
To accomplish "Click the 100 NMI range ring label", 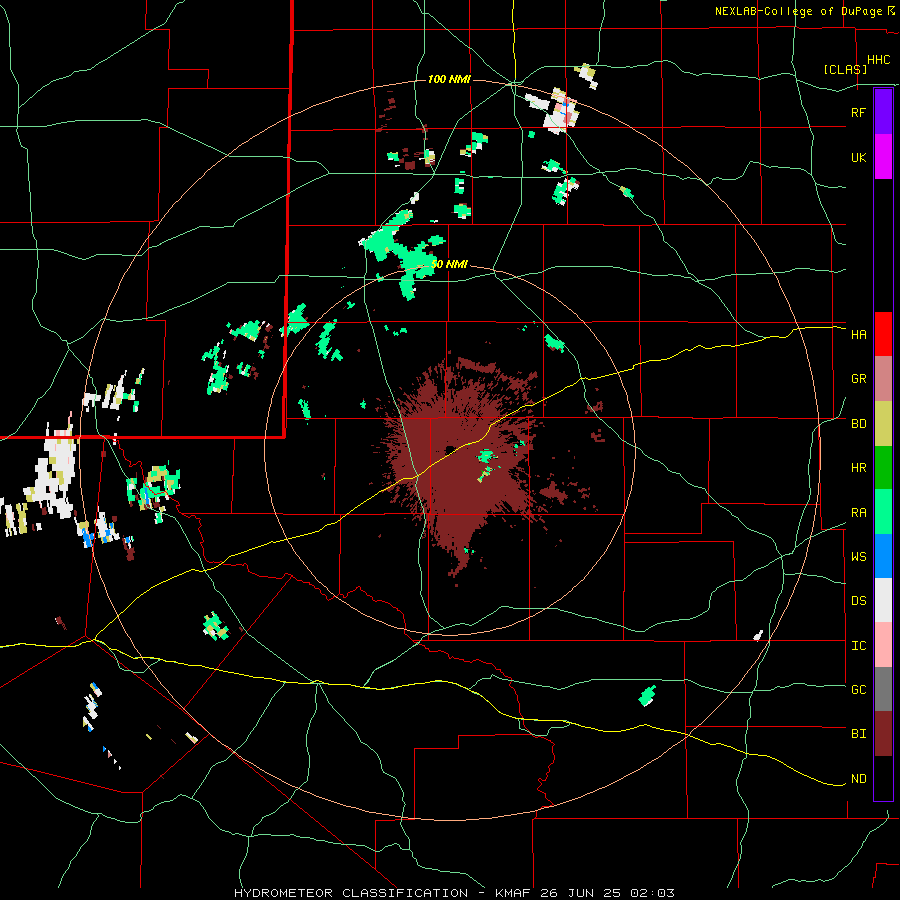I will pyautogui.click(x=449, y=79).
